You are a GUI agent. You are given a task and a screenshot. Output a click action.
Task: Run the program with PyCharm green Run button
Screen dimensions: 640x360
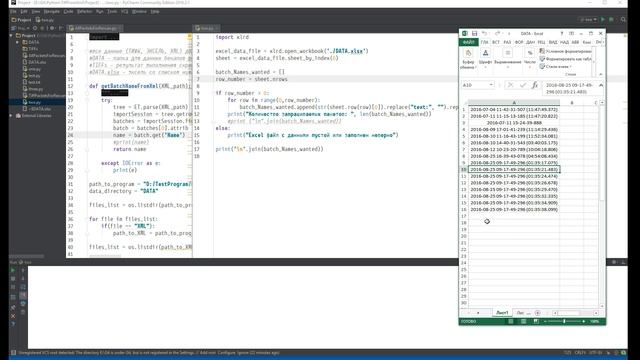click(x=603, y=20)
